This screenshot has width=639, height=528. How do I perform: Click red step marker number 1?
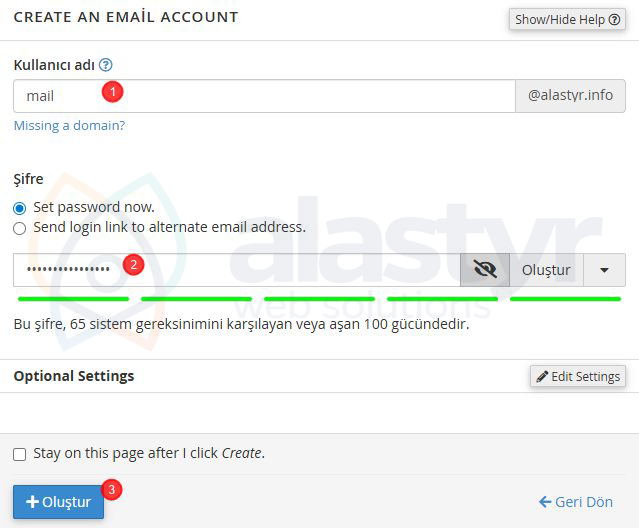113,92
